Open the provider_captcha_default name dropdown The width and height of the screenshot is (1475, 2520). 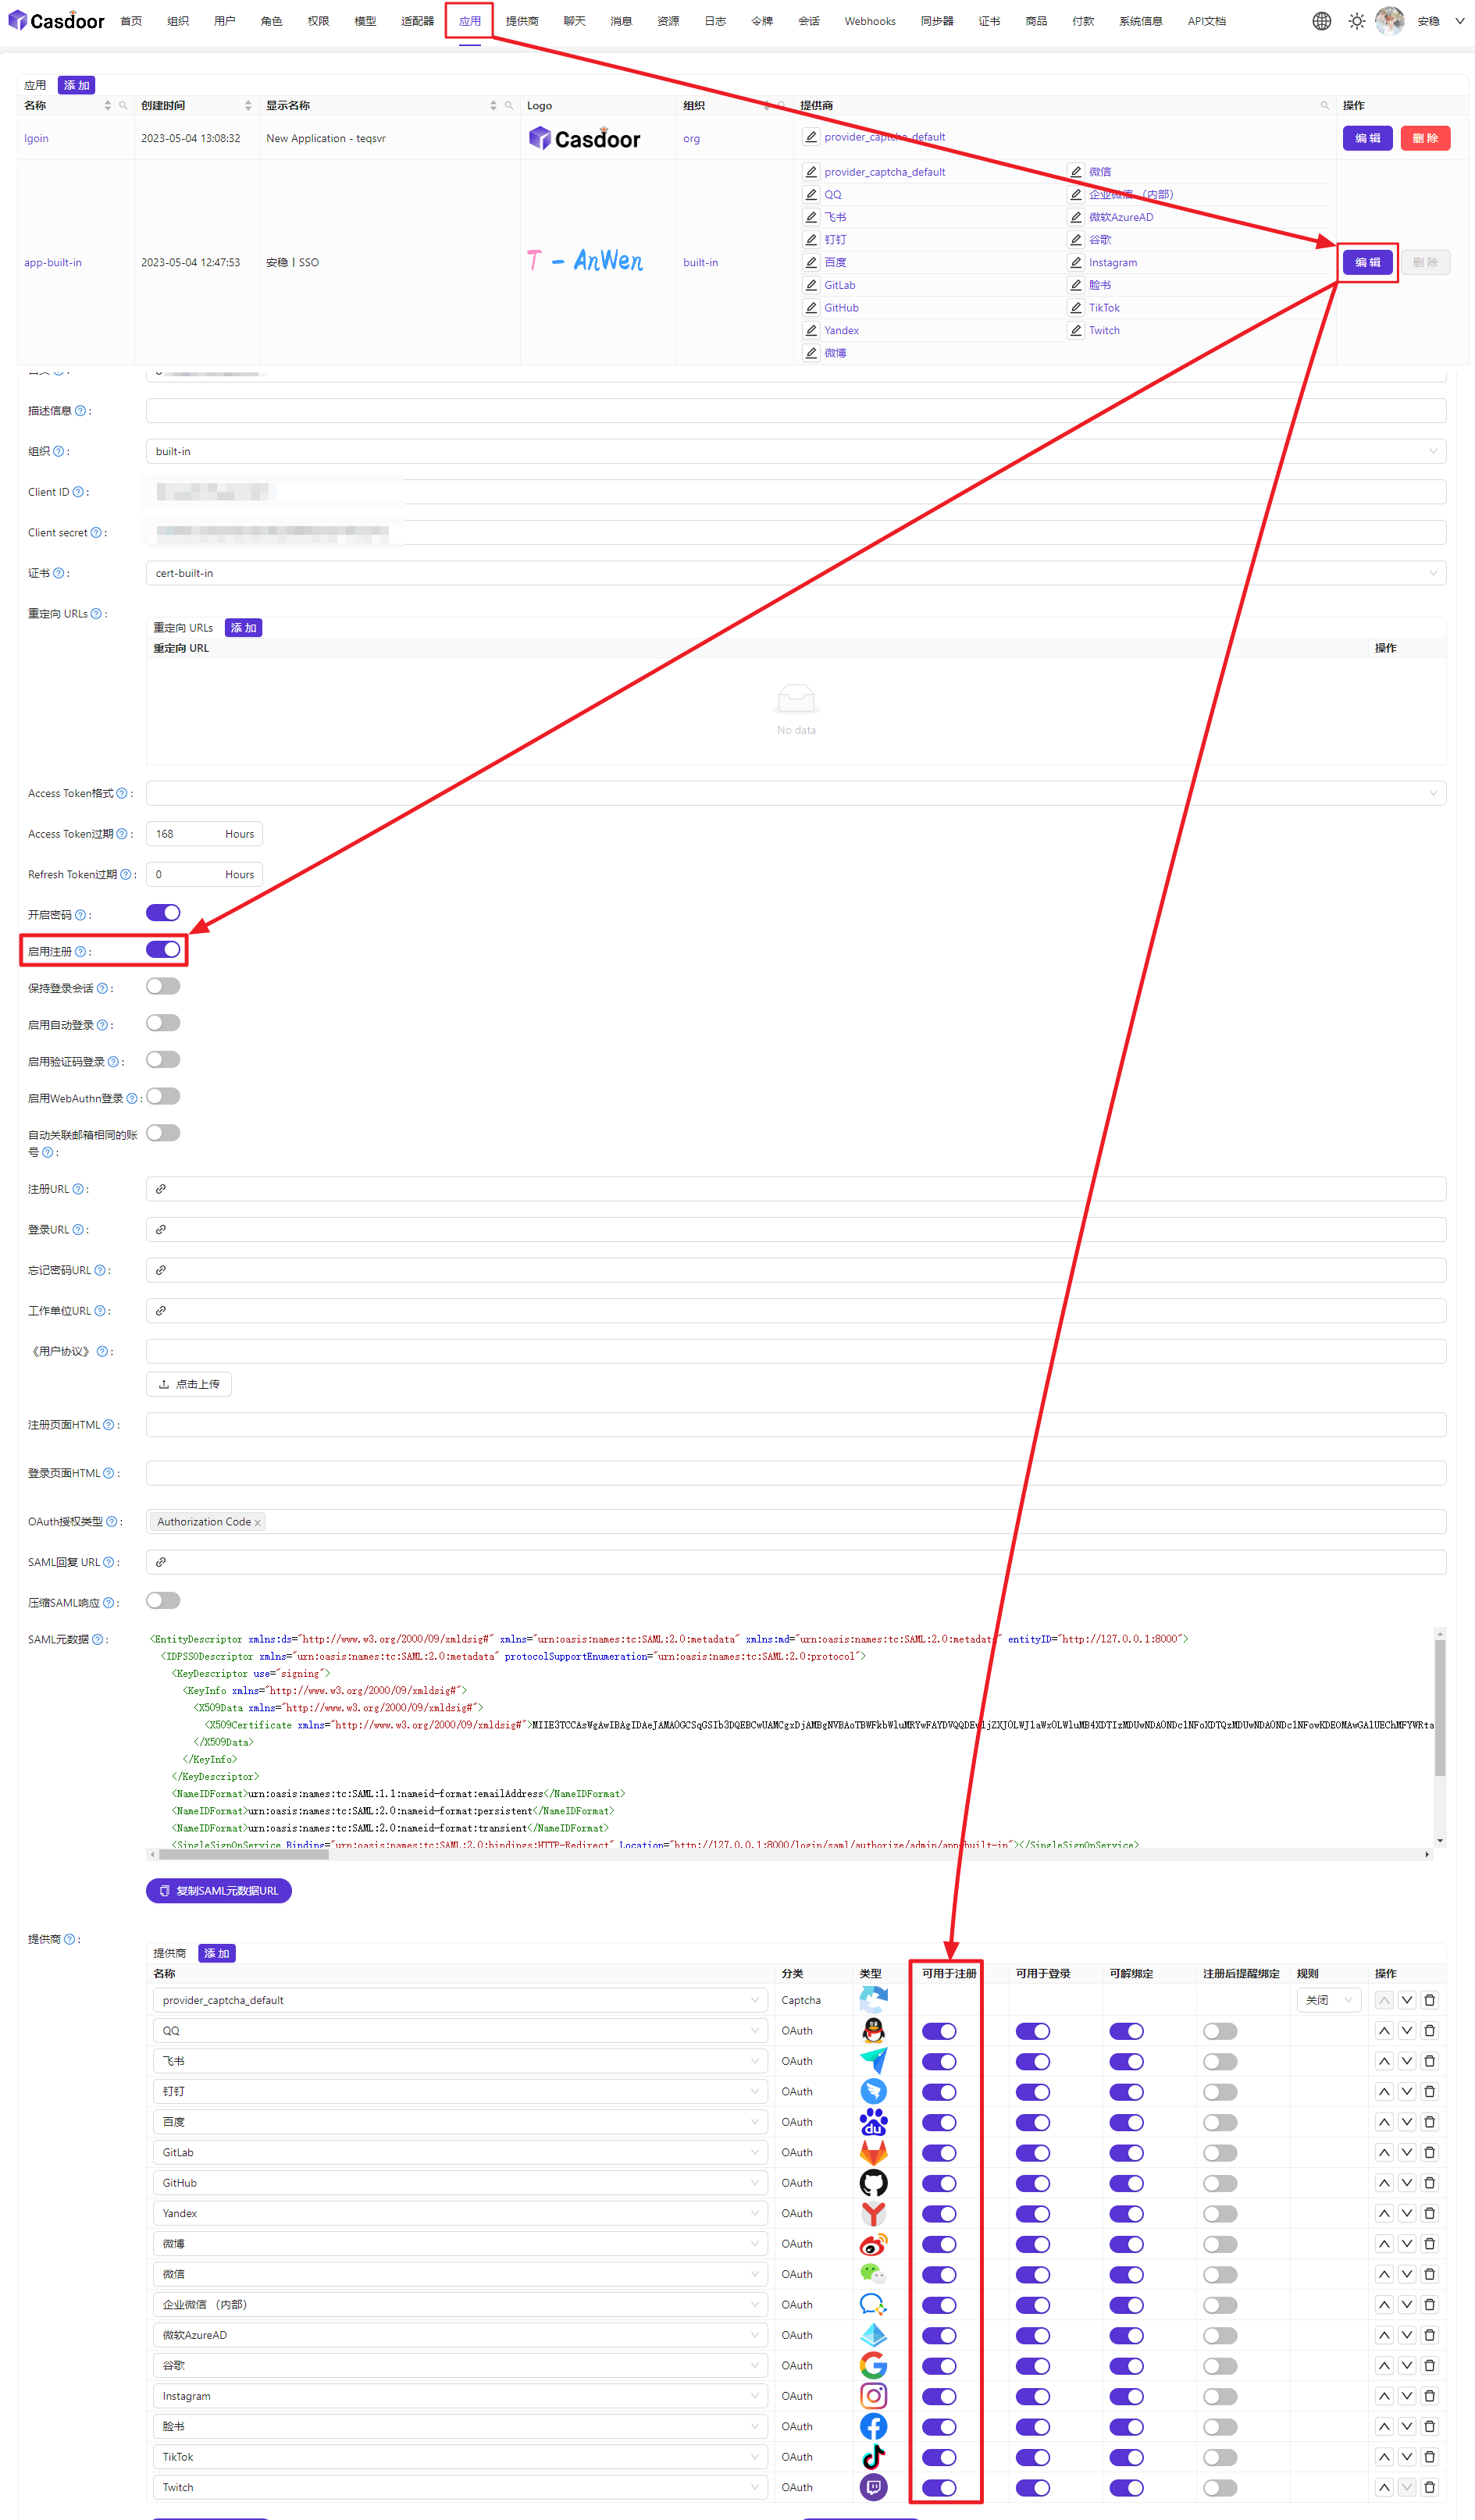(x=460, y=2000)
